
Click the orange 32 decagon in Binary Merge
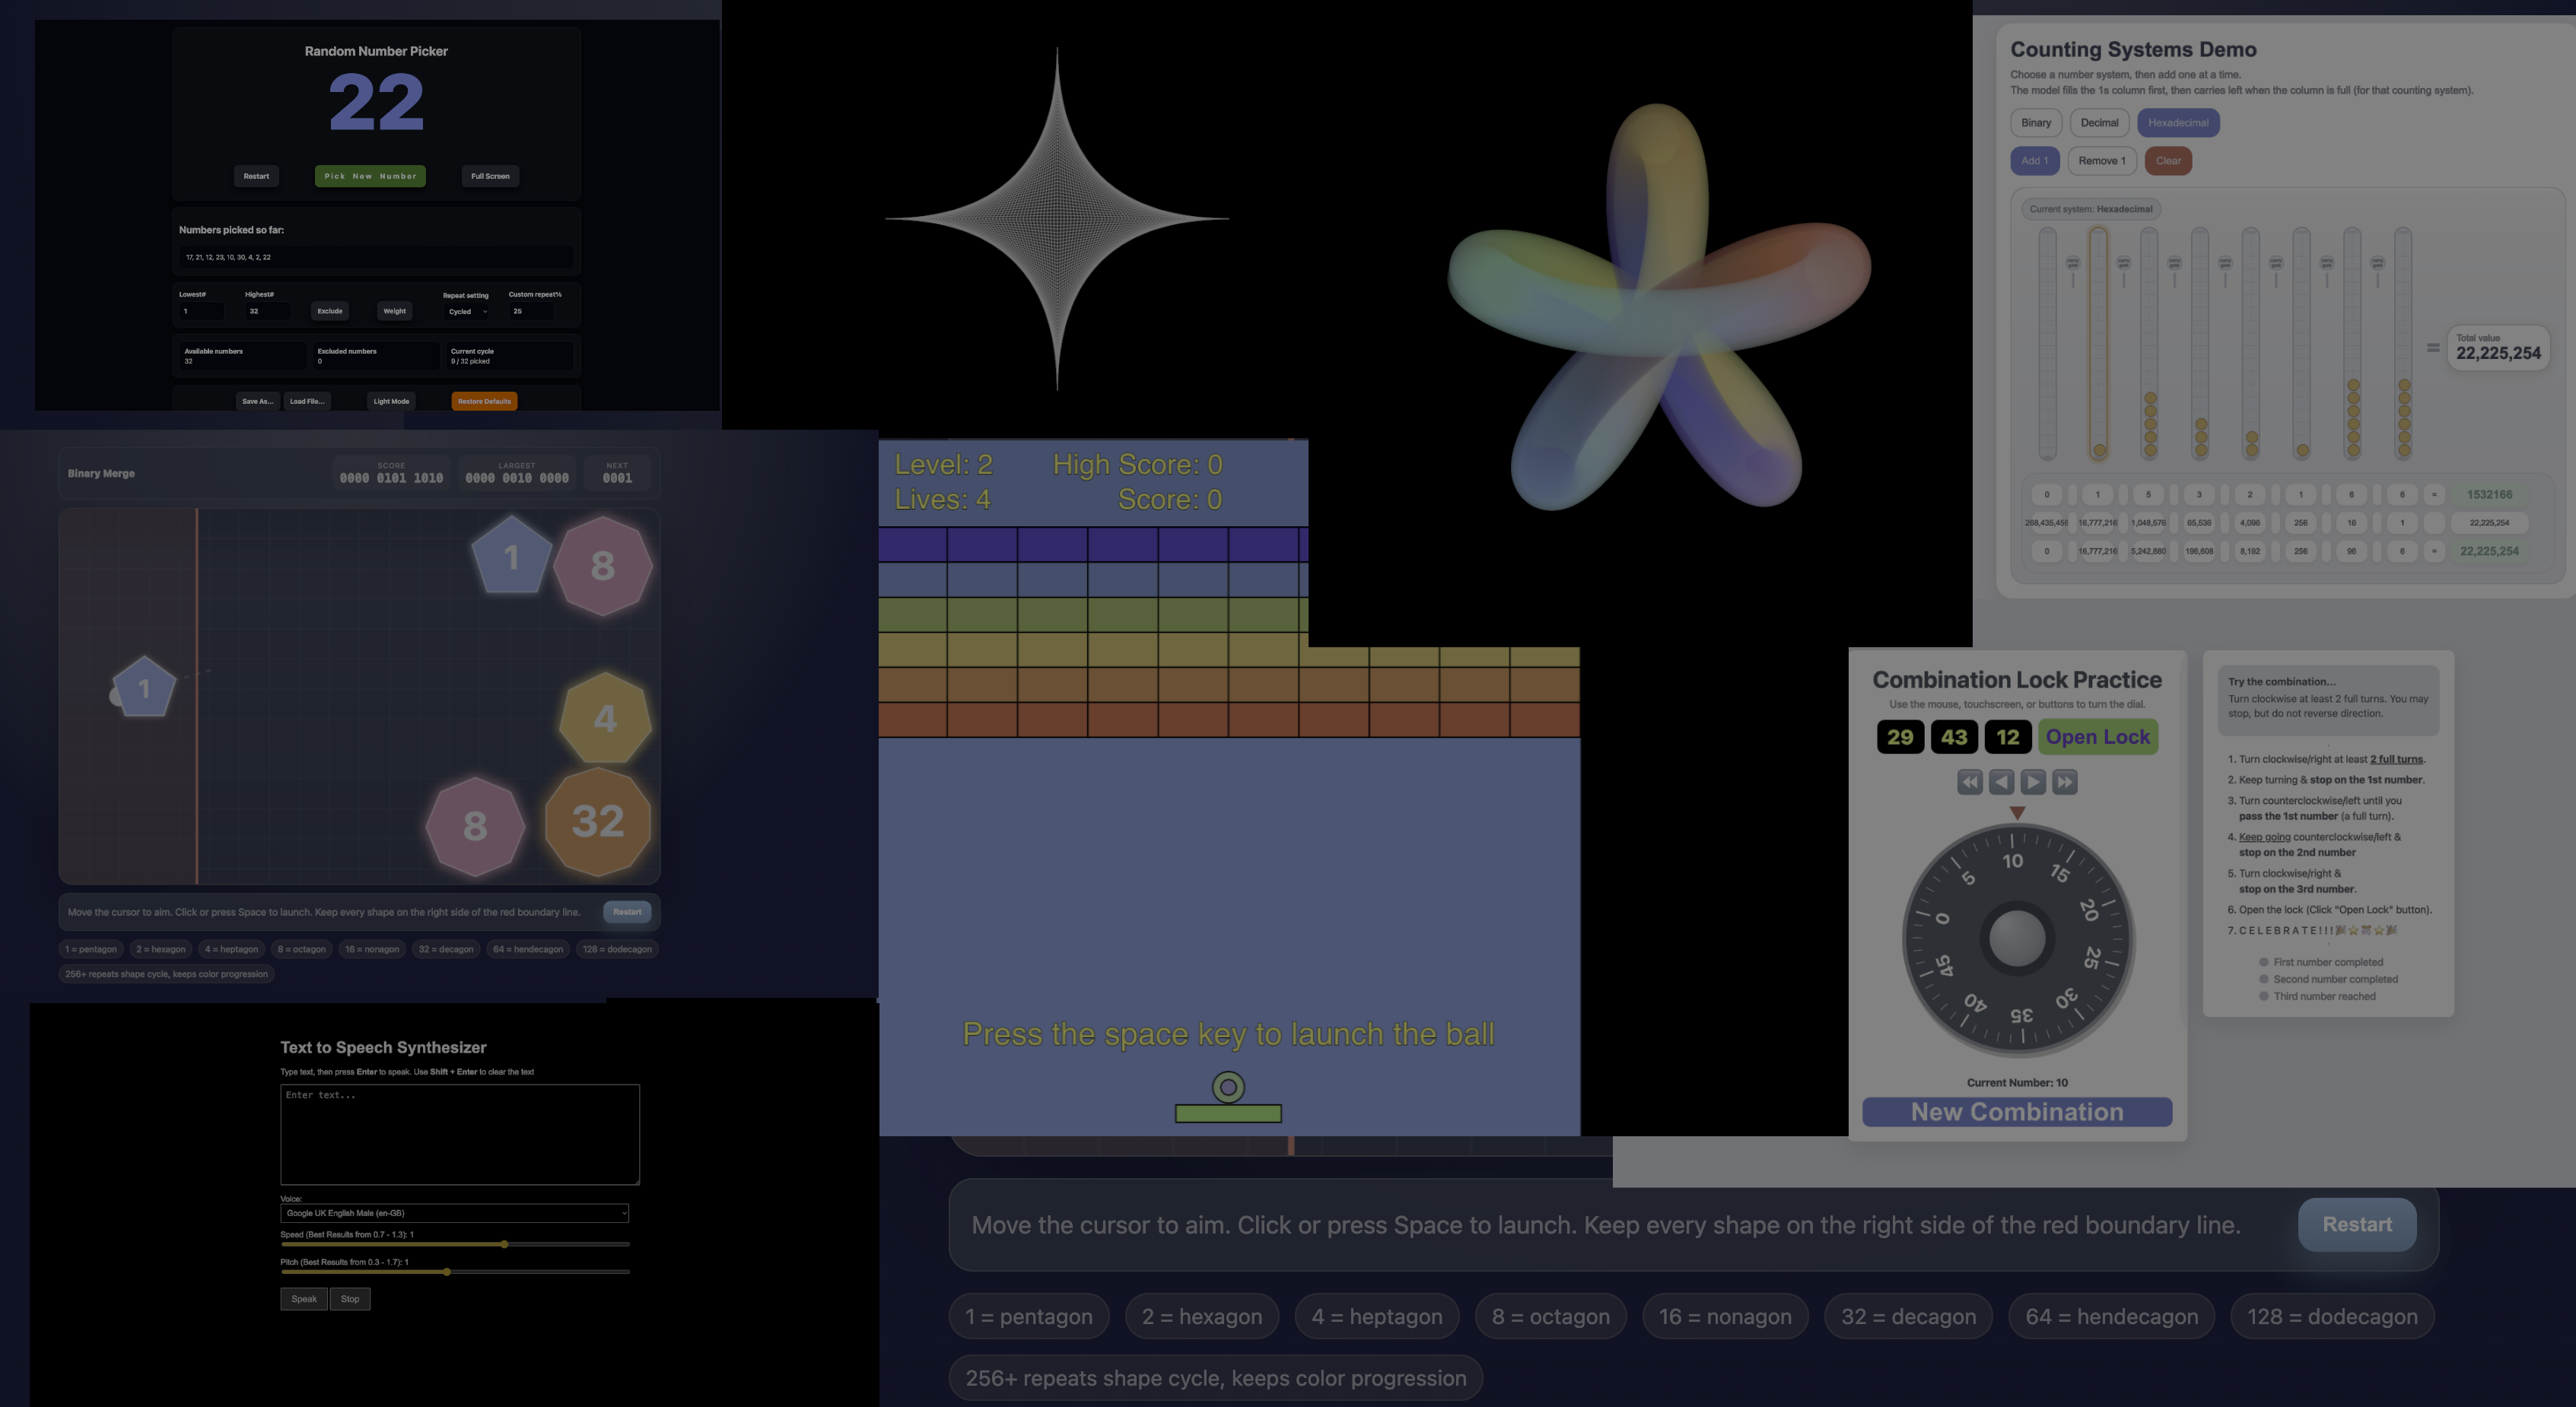(598, 822)
